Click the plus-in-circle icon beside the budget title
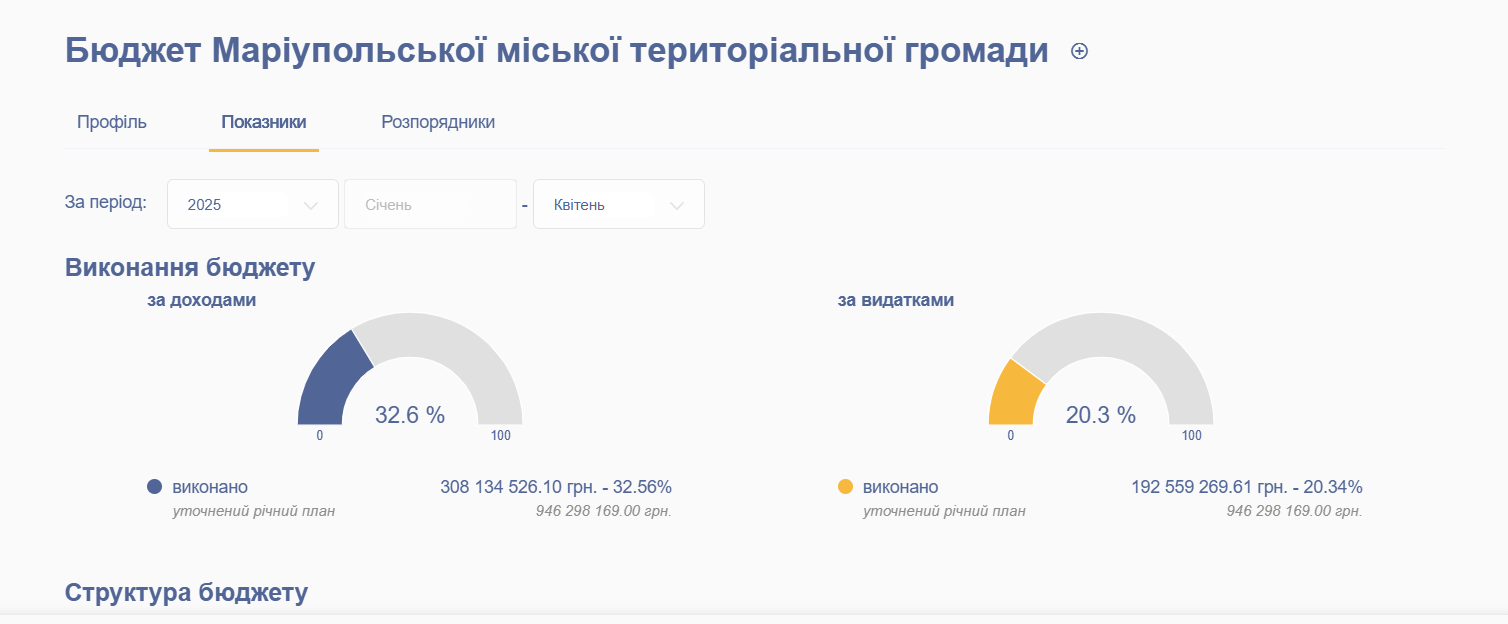 click(1079, 51)
